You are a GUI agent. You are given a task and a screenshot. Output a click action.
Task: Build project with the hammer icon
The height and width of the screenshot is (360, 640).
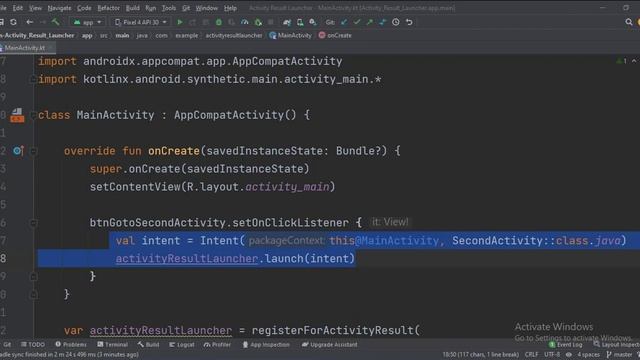[x=55, y=22]
